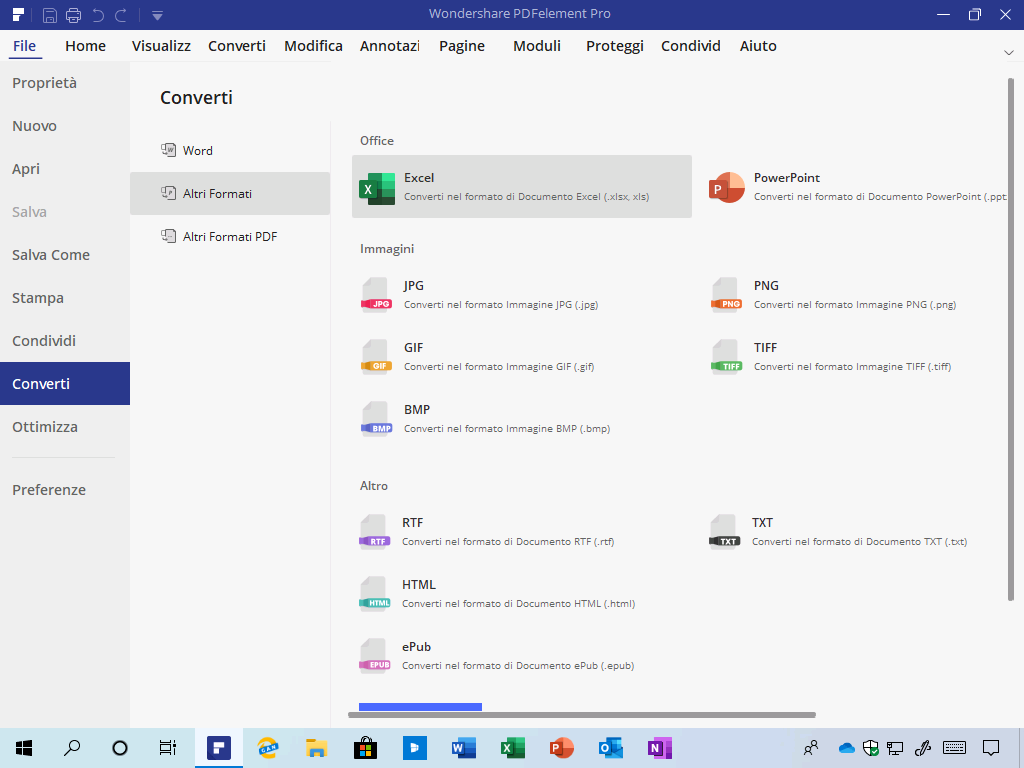Select Converti in the File sidebar

click(x=65, y=383)
